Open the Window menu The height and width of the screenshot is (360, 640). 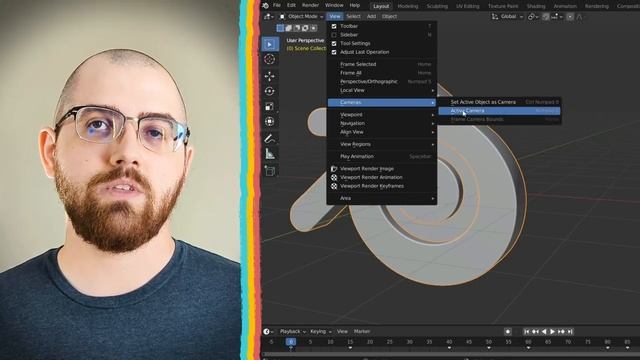[x=334, y=6]
